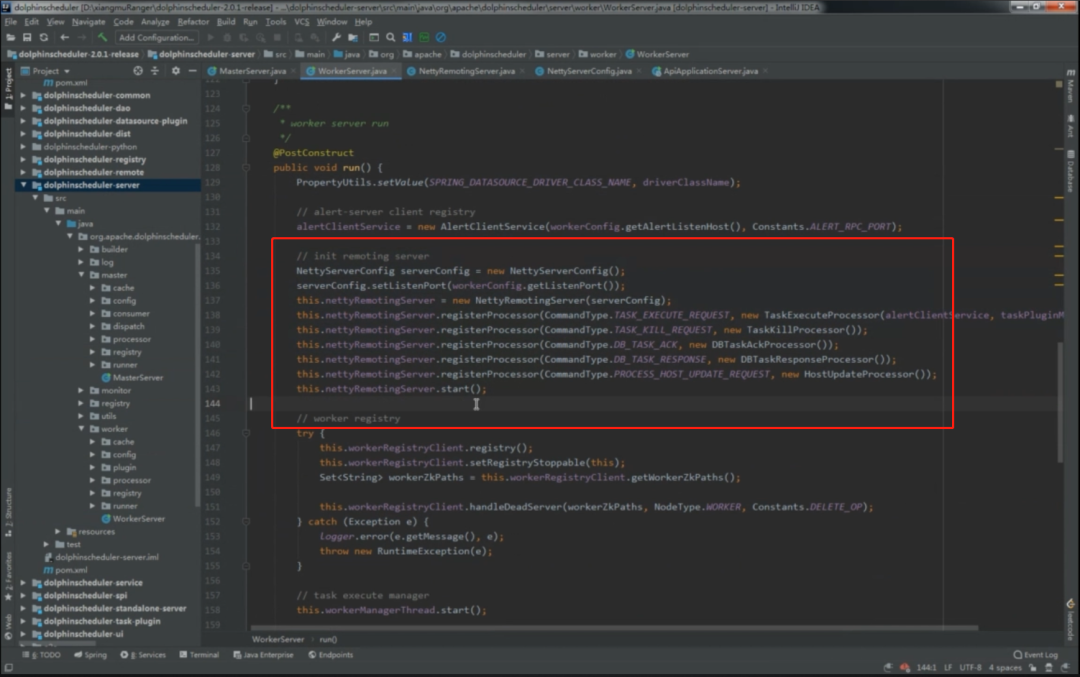
Task: Collapse the worker package folder
Action: [x=81, y=429]
